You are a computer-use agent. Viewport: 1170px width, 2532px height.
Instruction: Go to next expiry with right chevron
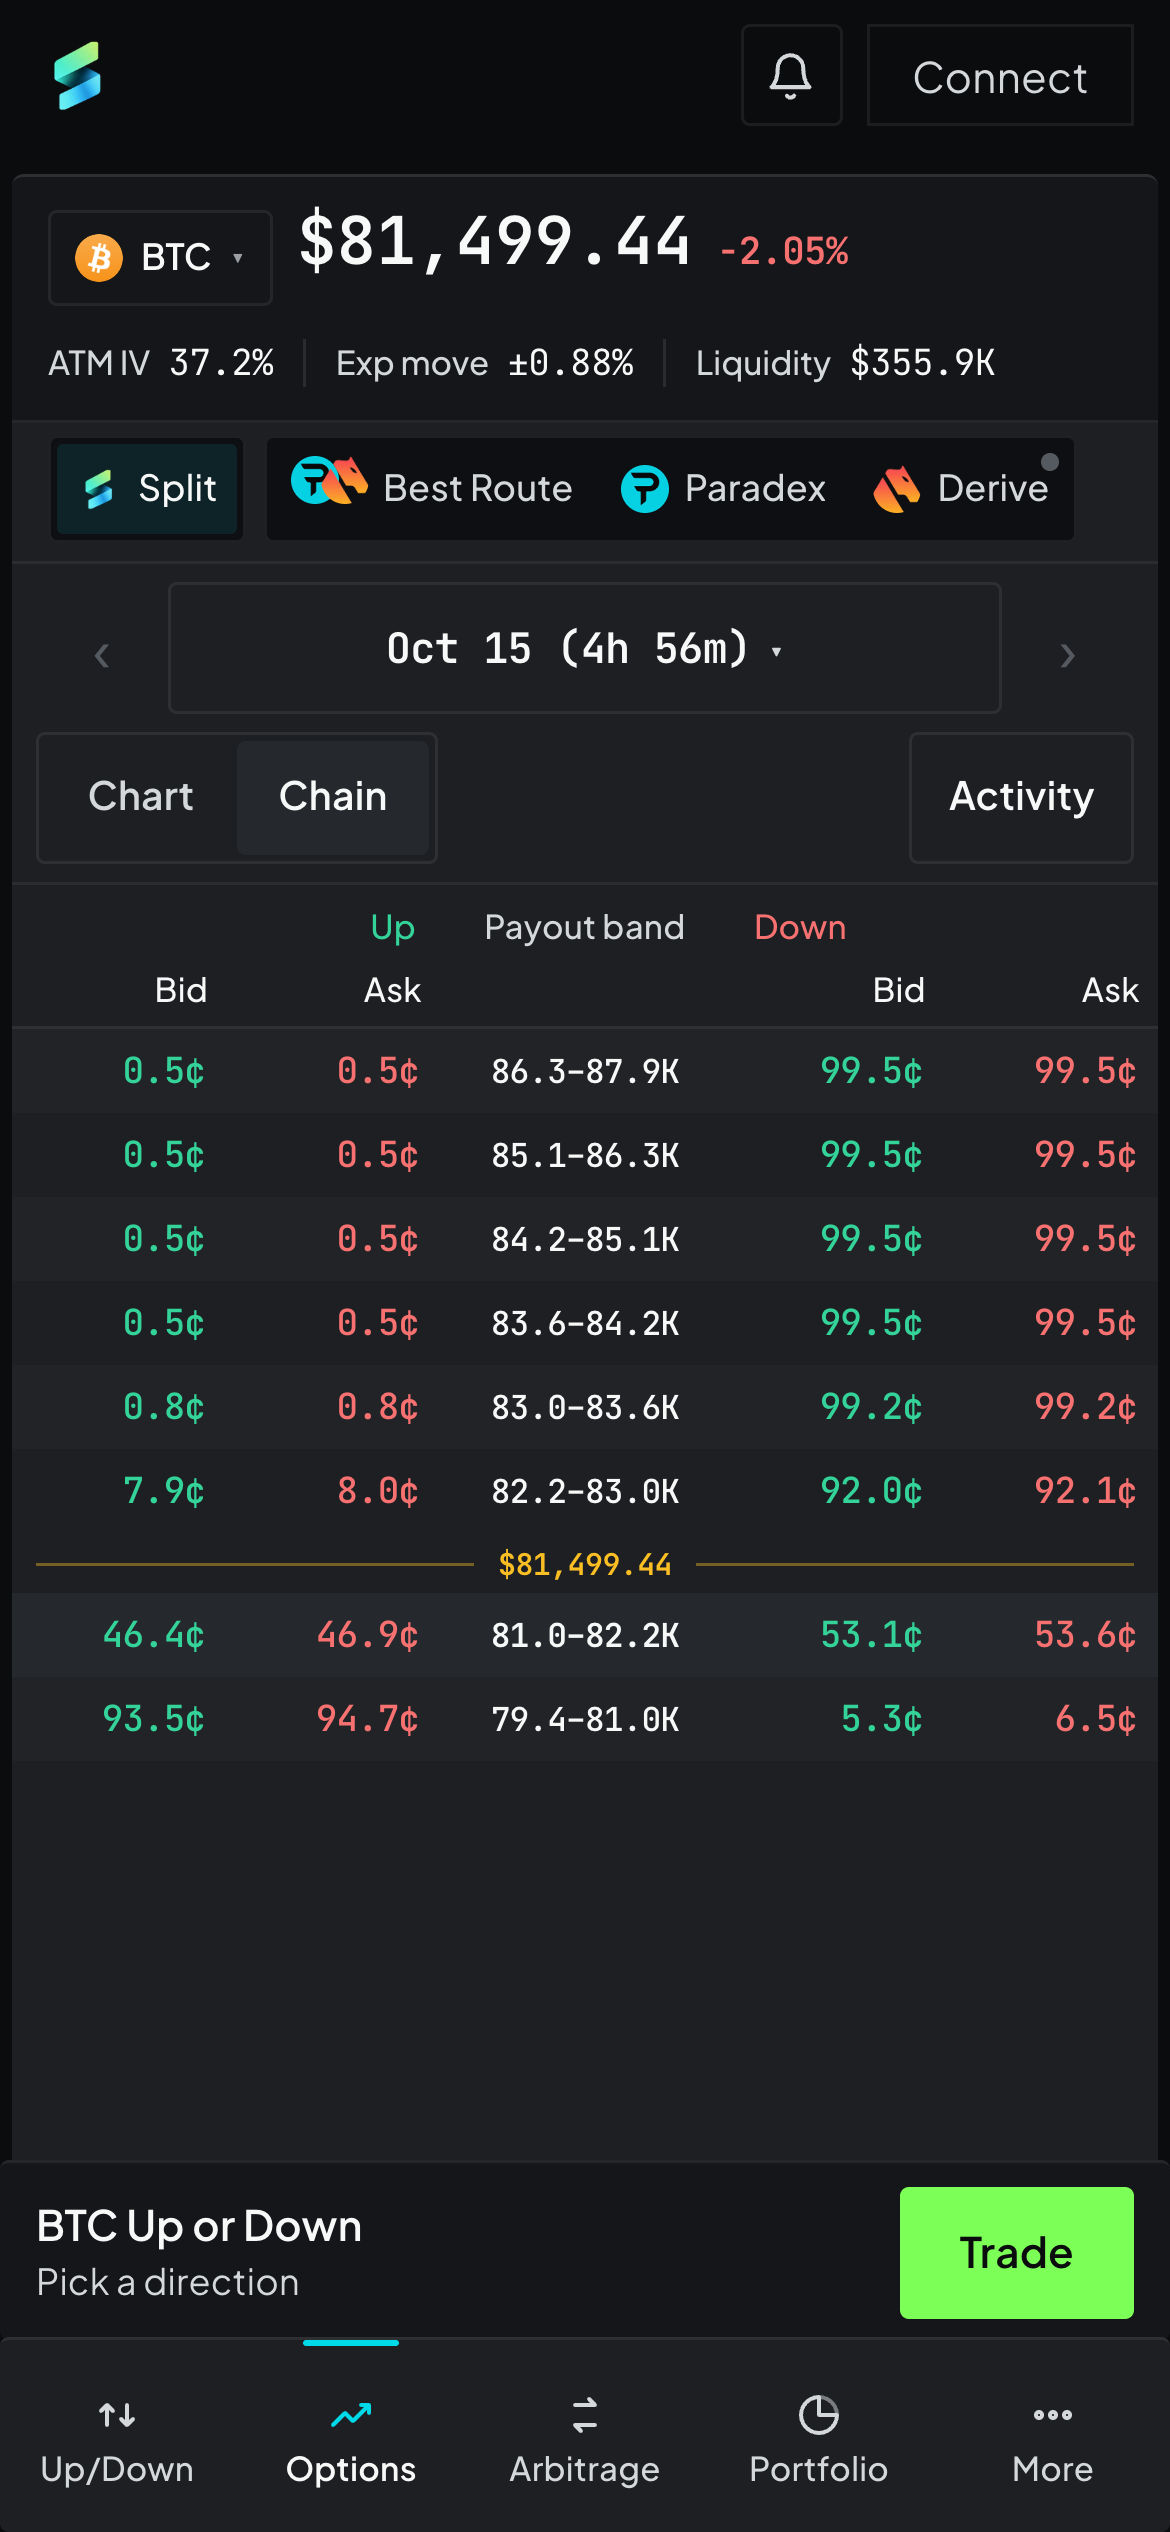pos(1067,655)
